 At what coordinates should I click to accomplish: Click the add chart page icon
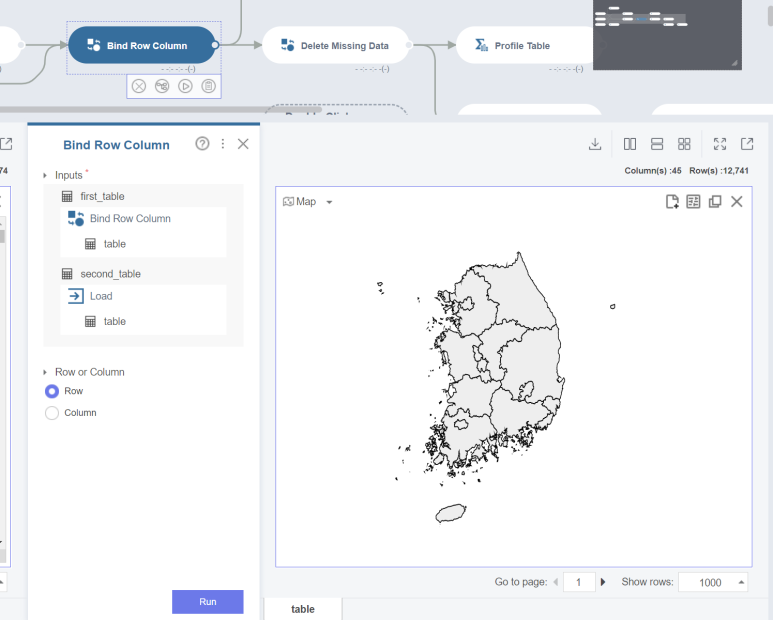(672, 202)
